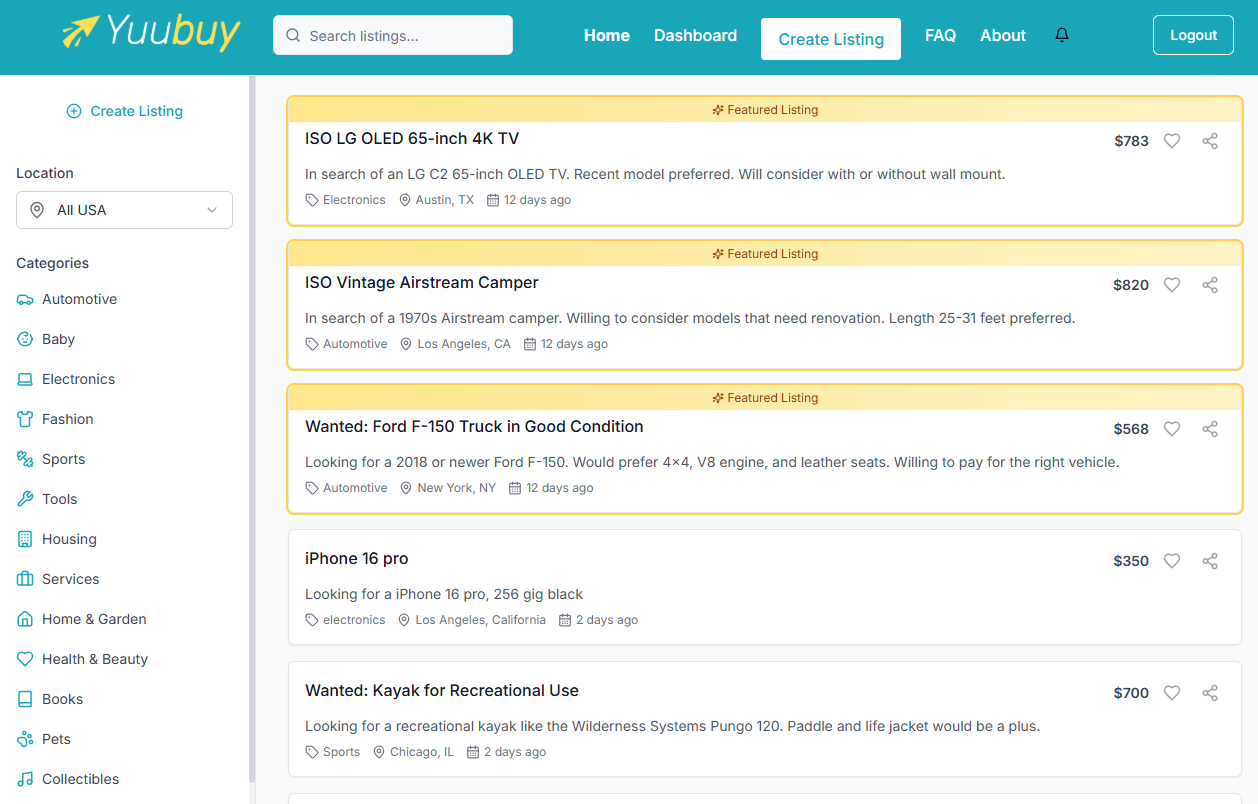Click the Health & Beauty heart icon
The width and height of the screenshot is (1258, 804).
(25, 659)
